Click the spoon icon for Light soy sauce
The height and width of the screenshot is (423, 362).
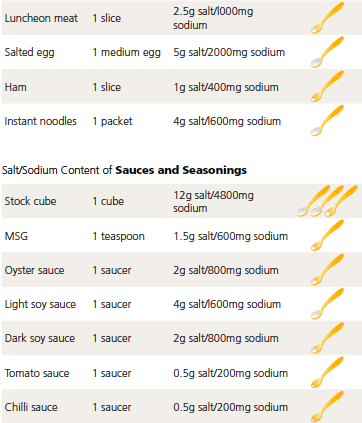point(327,304)
